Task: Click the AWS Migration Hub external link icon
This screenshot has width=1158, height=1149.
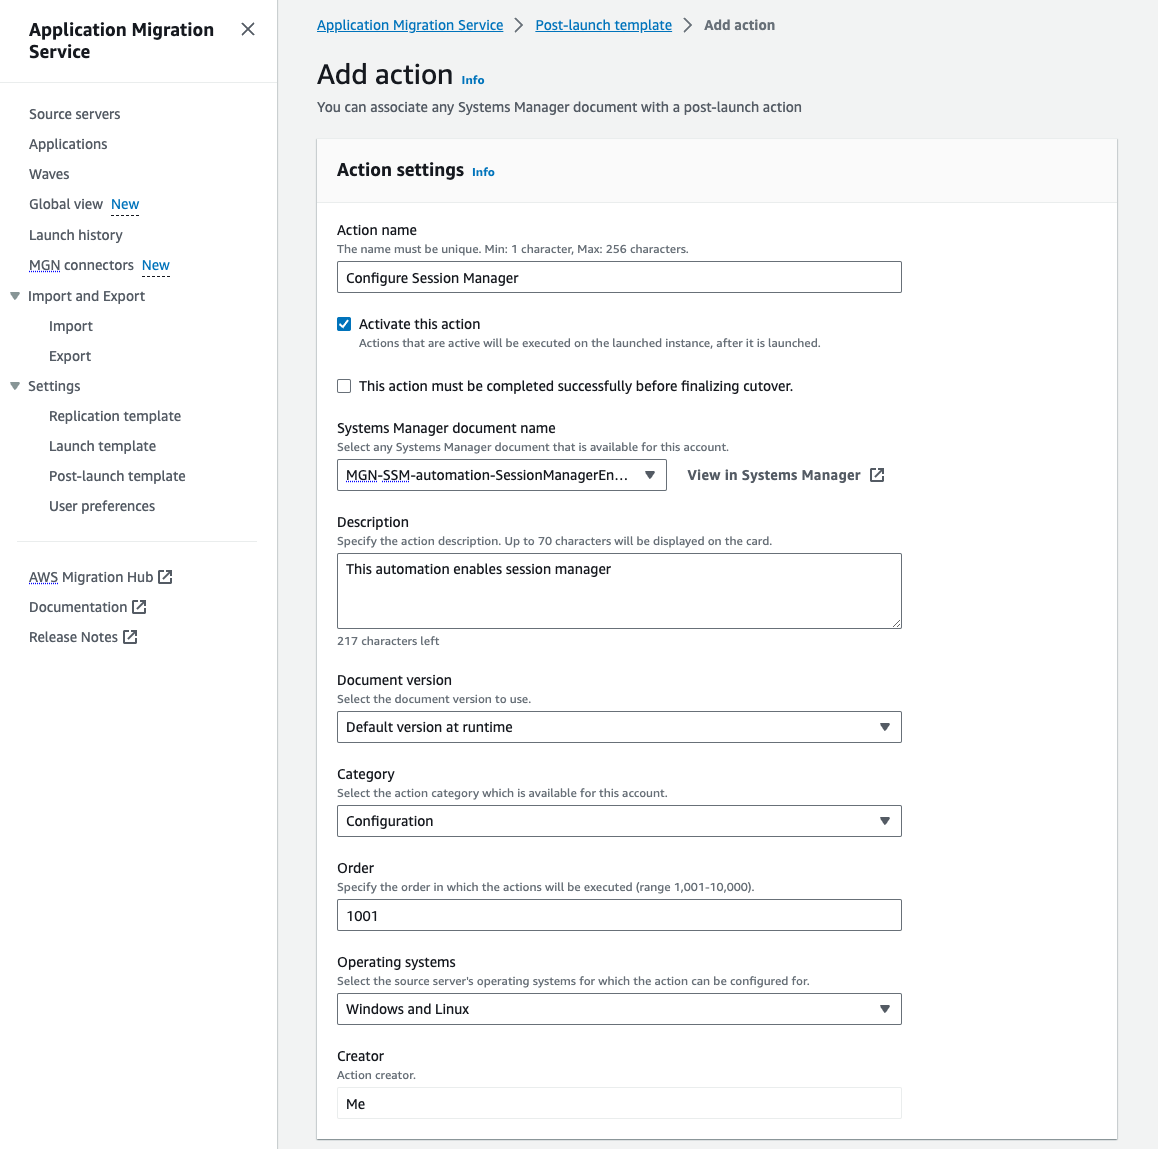Action: pos(164,576)
